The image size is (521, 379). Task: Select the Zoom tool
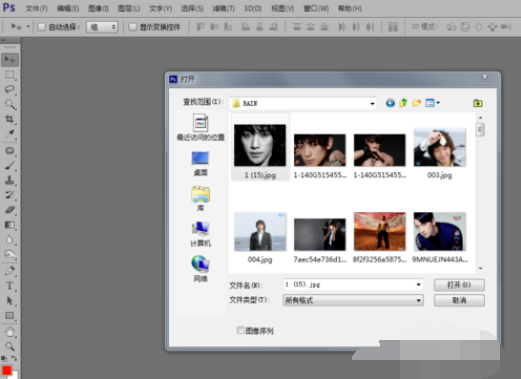click(x=10, y=347)
